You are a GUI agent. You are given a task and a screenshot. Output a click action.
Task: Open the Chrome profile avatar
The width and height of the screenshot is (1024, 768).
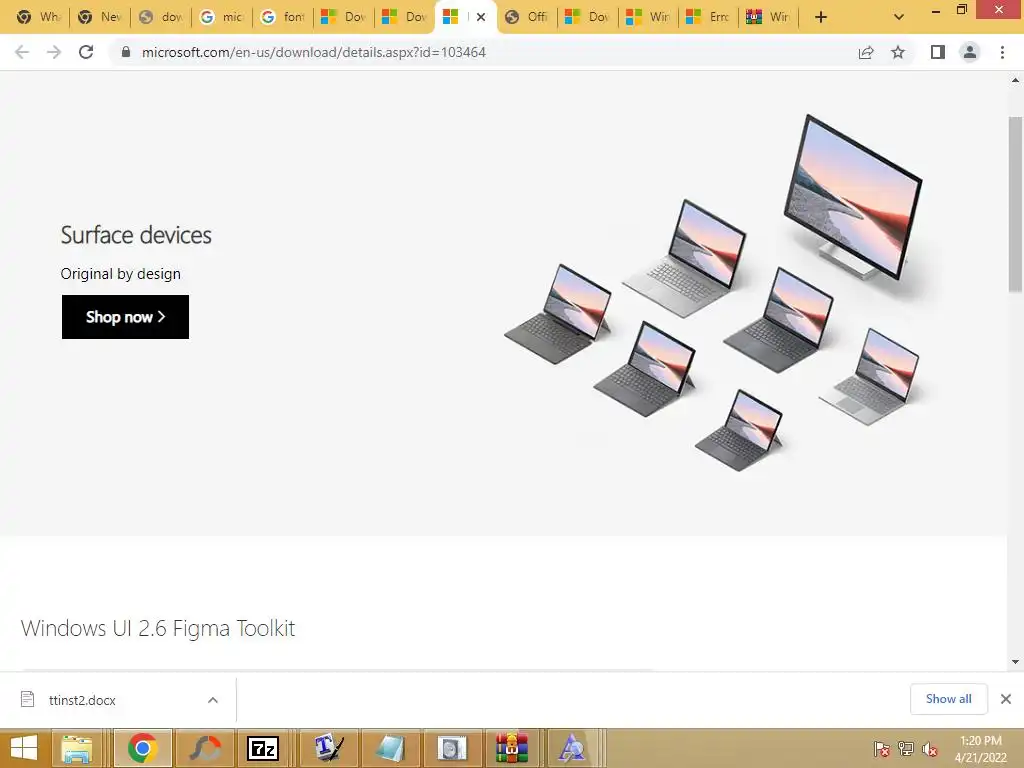click(970, 52)
